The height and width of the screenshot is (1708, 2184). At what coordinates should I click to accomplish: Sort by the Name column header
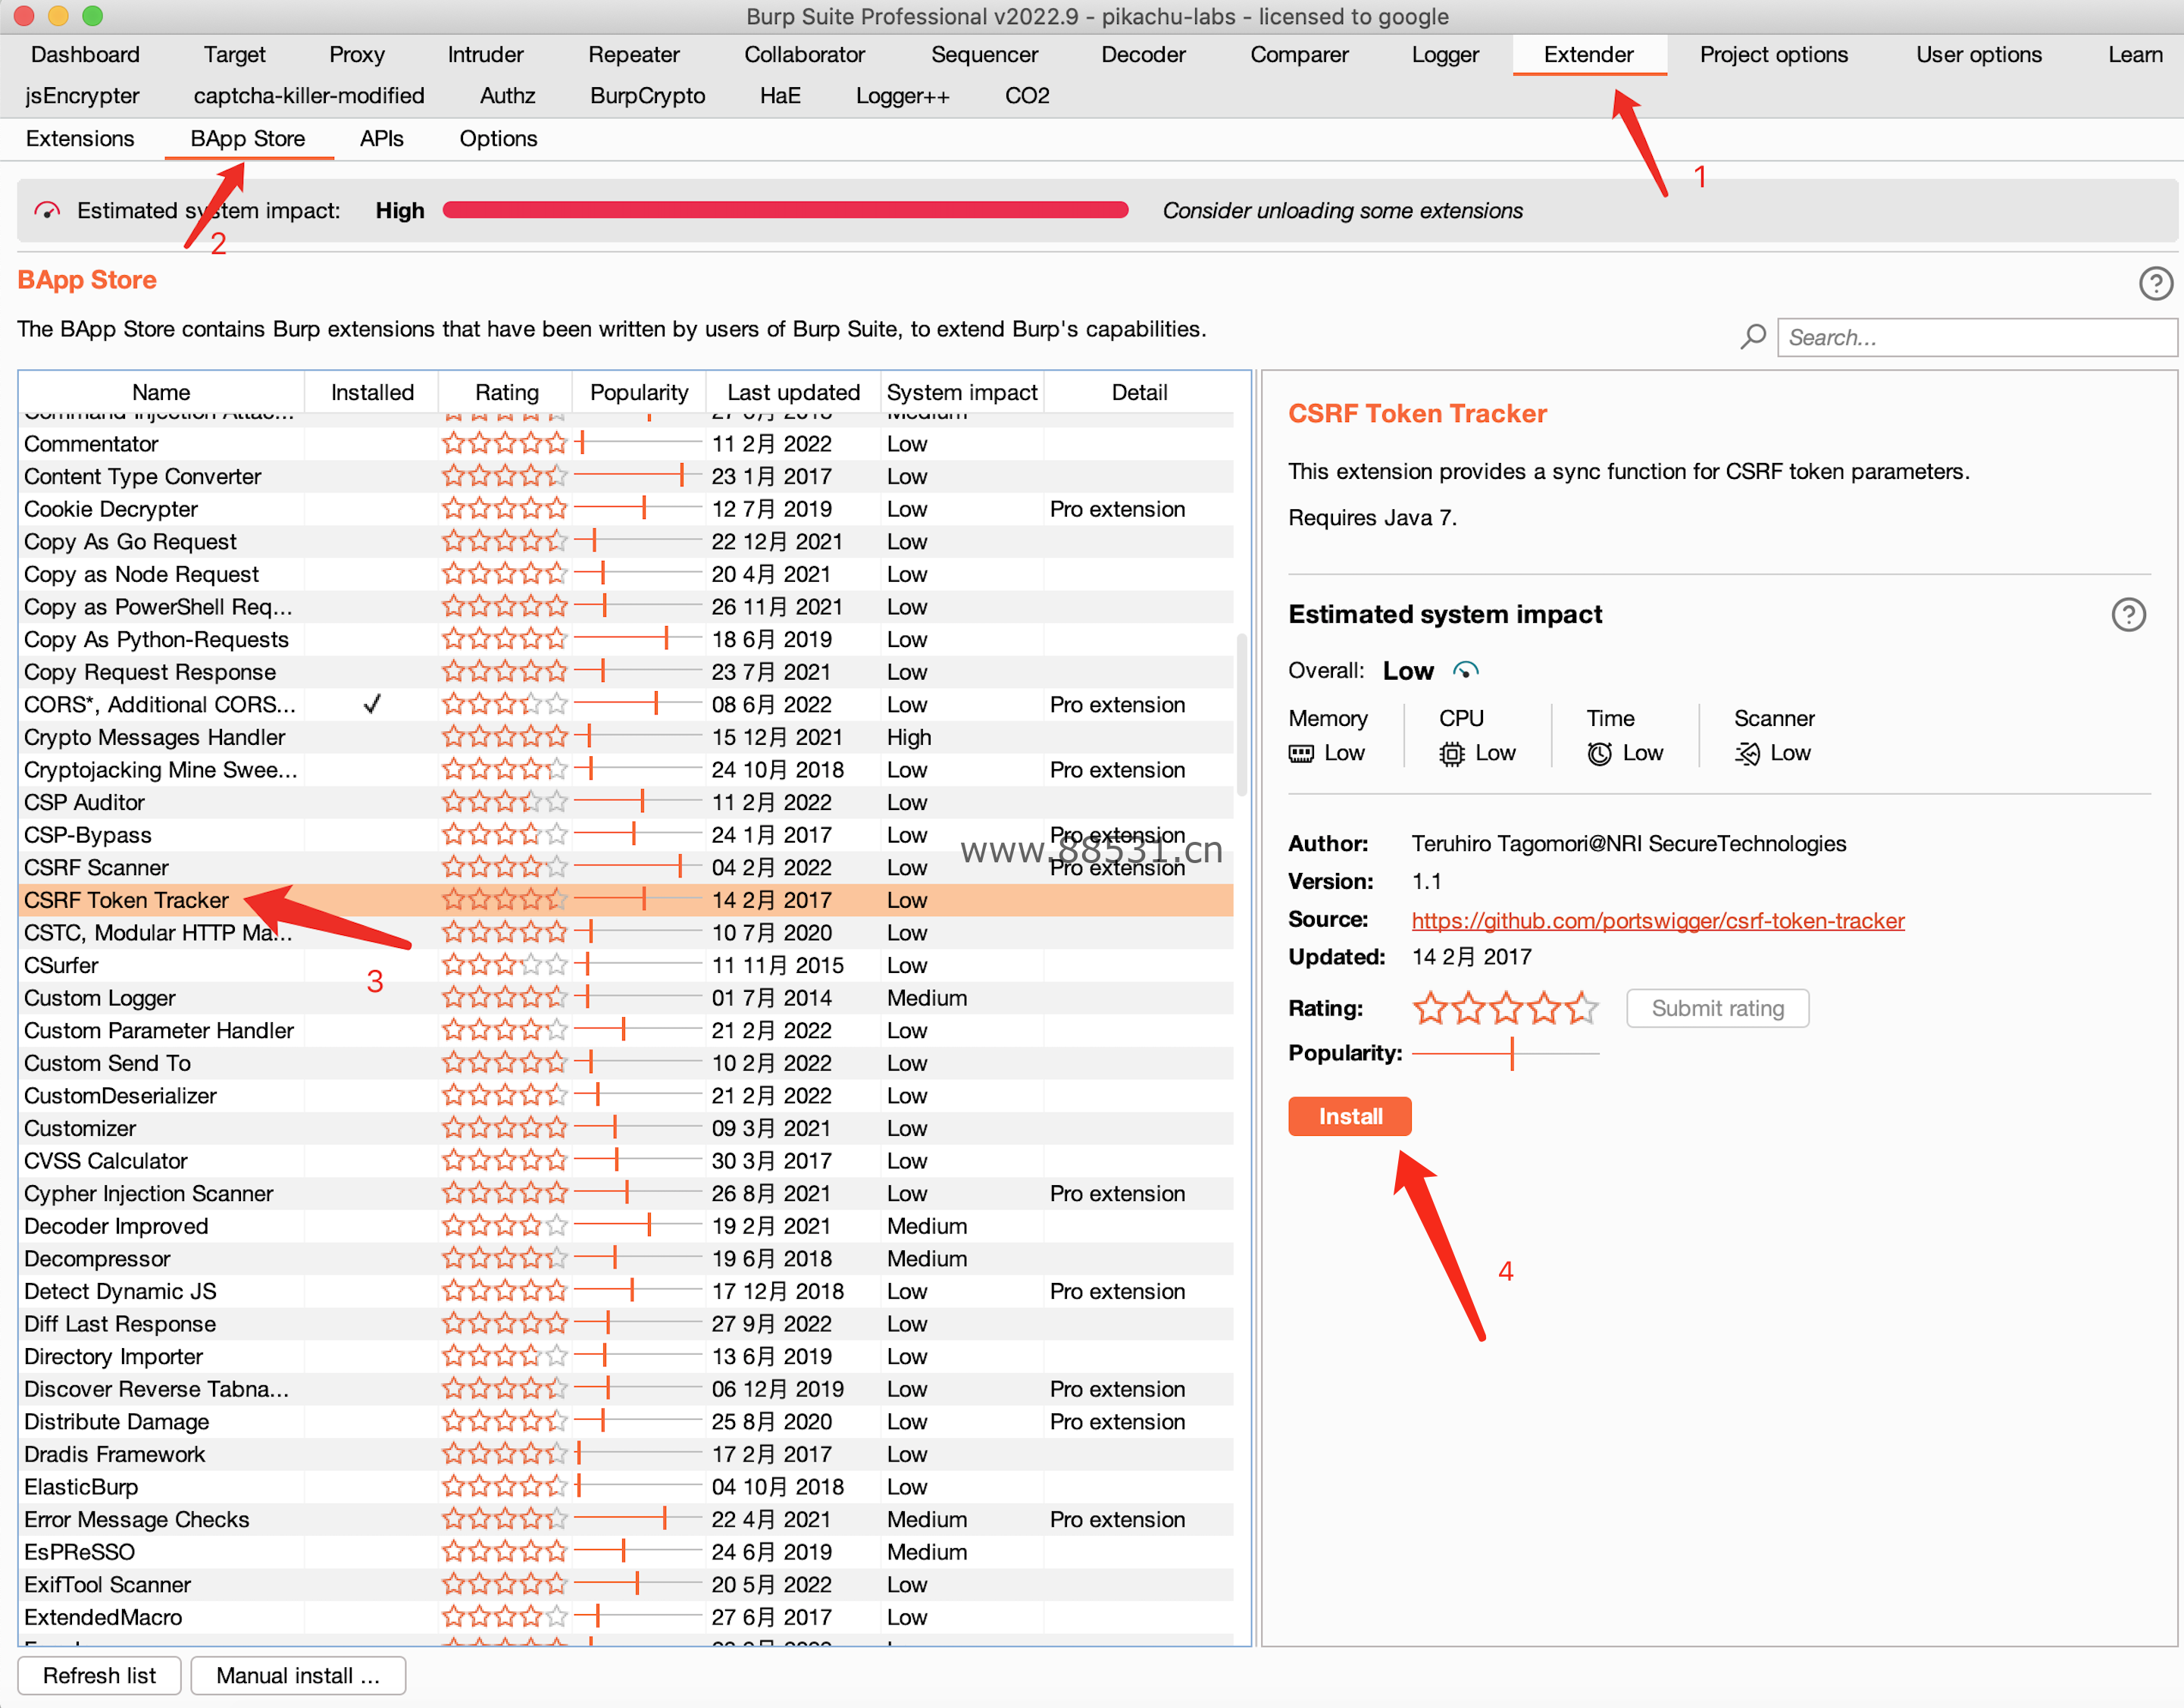pos(161,392)
